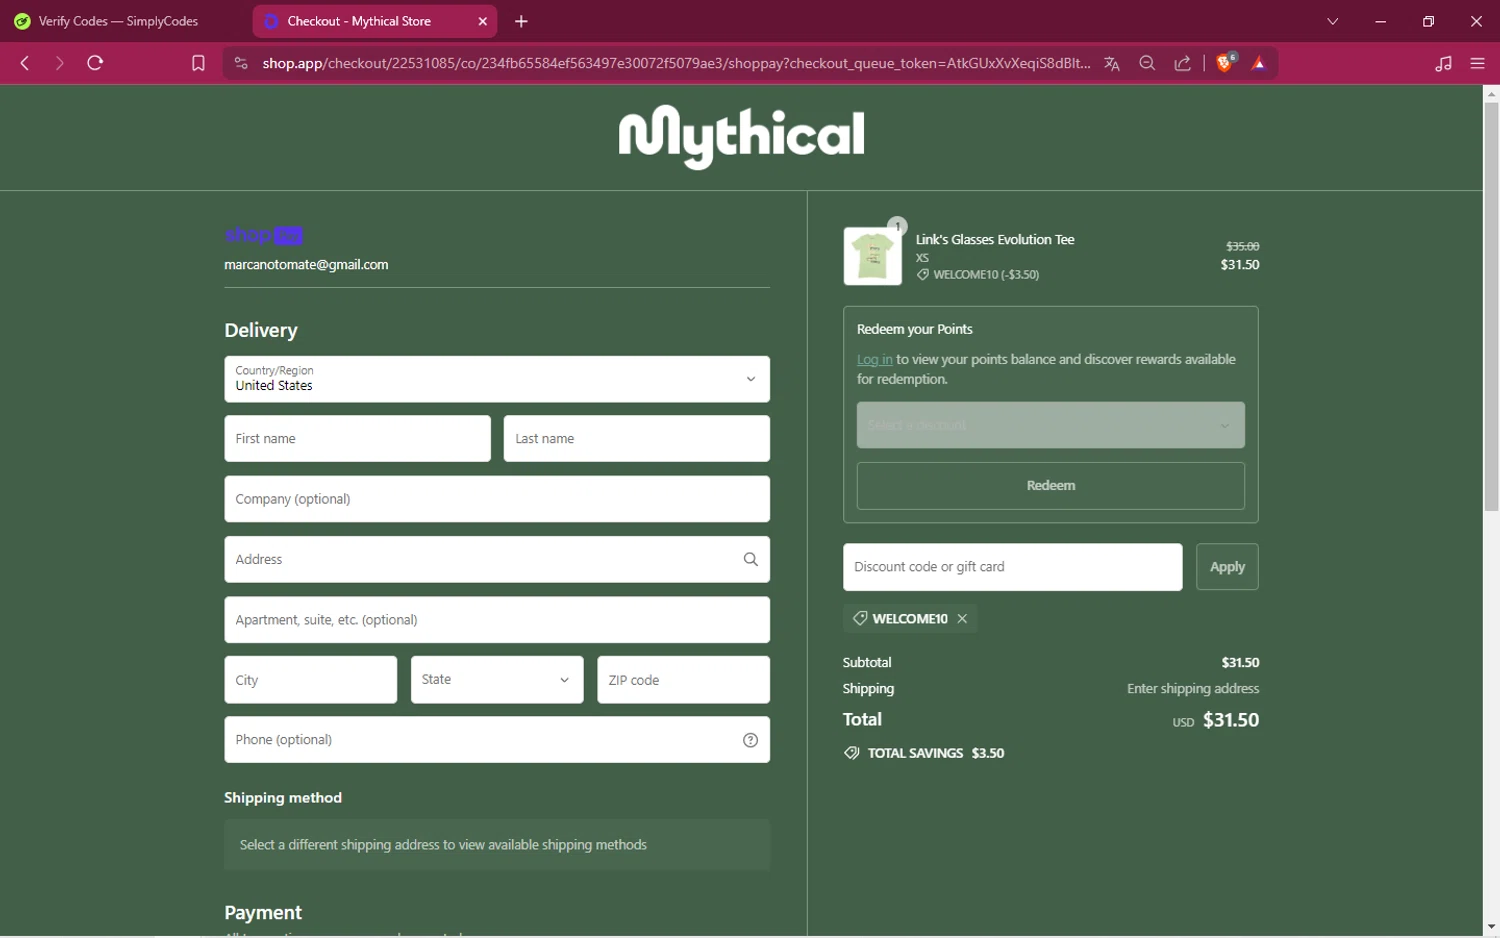Open Brave Rewards triangle icon

click(x=1259, y=63)
